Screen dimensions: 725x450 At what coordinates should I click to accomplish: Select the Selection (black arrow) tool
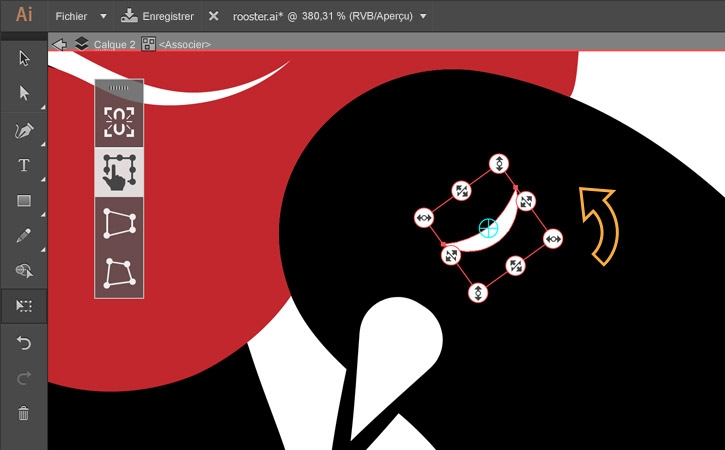24,58
